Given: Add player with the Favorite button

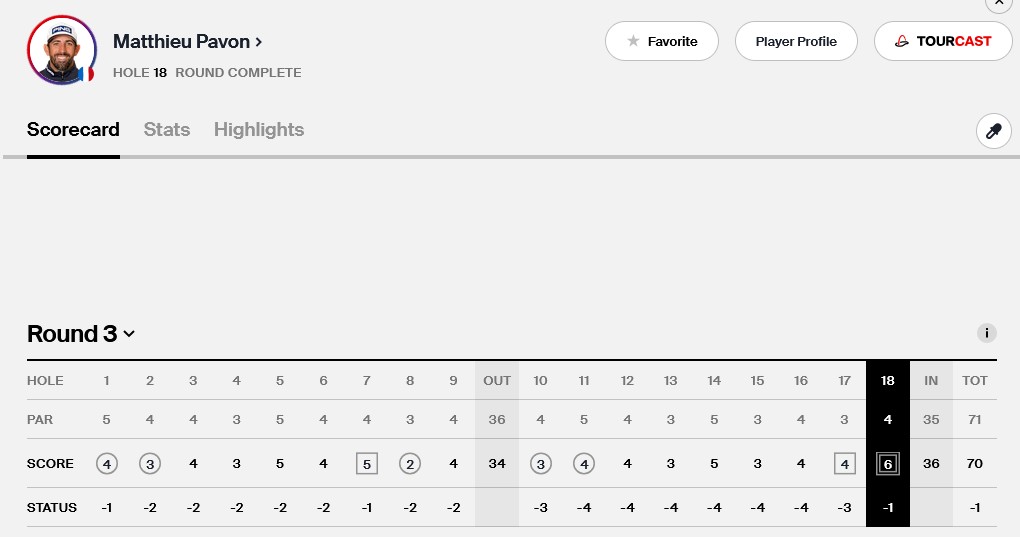Looking at the screenshot, I should tap(661, 41).
